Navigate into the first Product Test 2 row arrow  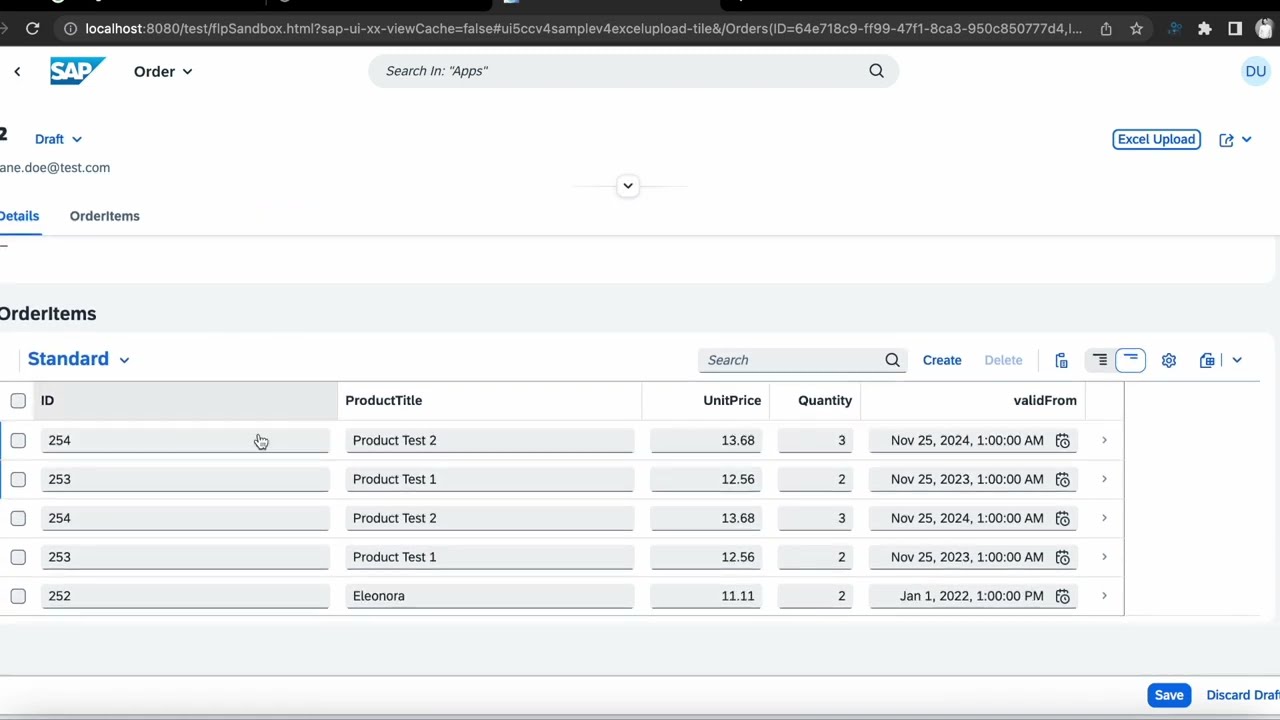(x=1104, y=440)
